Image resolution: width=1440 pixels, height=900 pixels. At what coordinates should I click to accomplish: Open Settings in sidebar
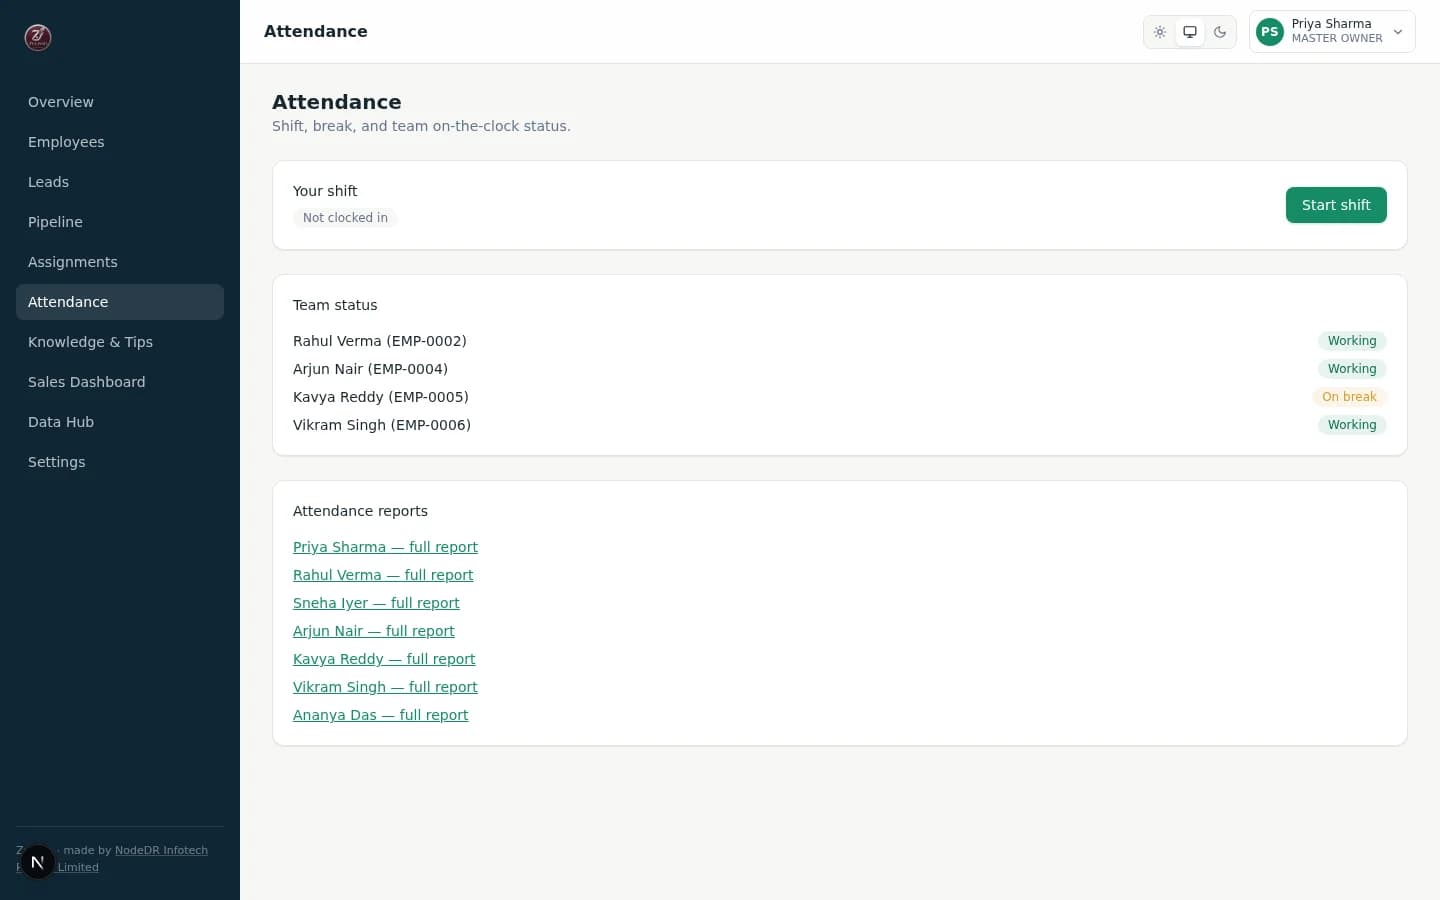tap(120, 462)
